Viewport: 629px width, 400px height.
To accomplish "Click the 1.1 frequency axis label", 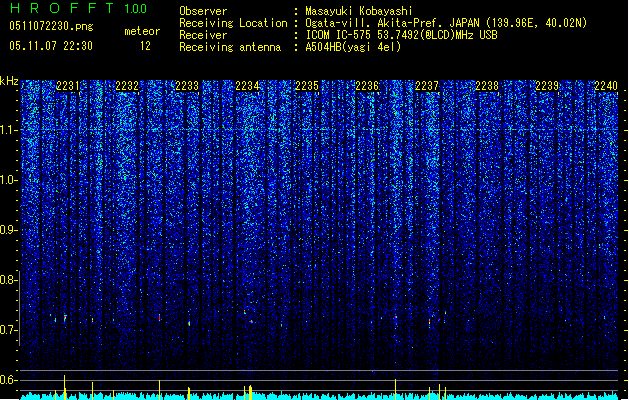I will [9, 130].
